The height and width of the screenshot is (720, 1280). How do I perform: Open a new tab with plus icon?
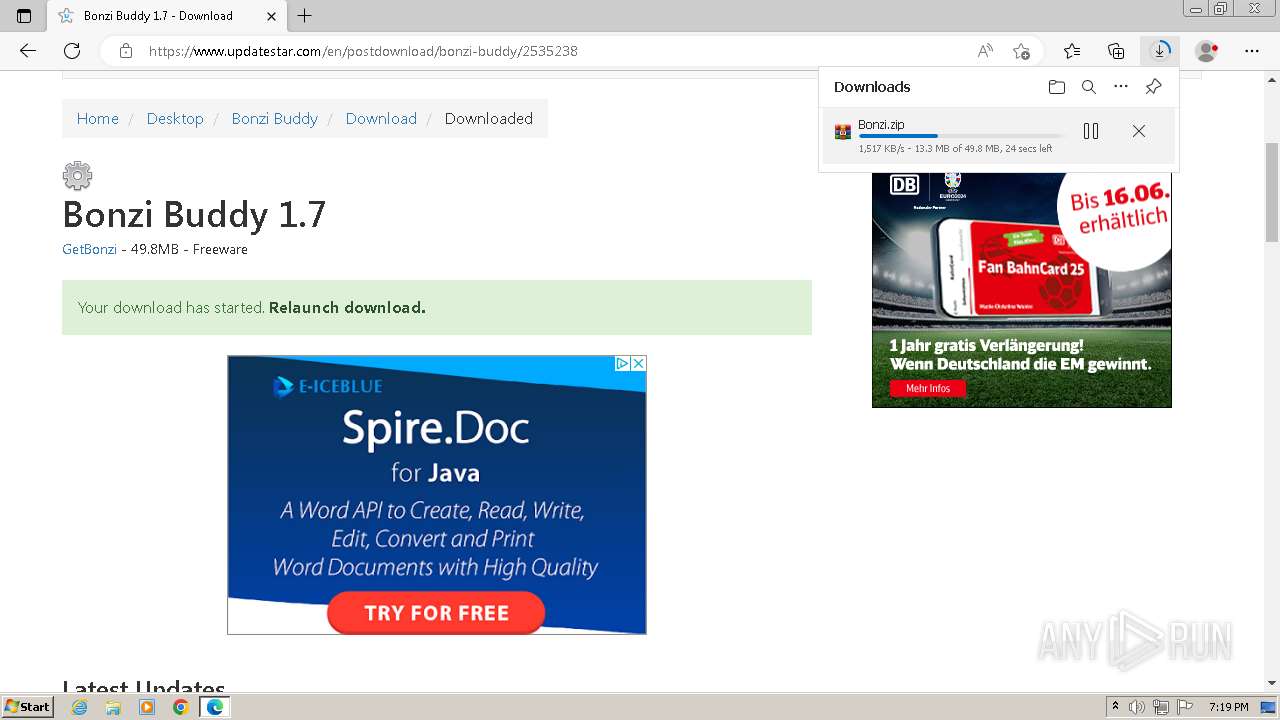pos(305,16)
